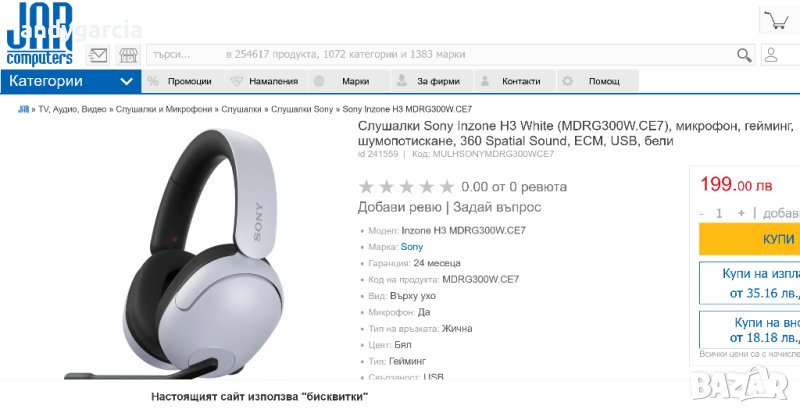Click the yellow КУПИ buy button
The height and width of the screenshot is (413, 800).
[749, 239]
